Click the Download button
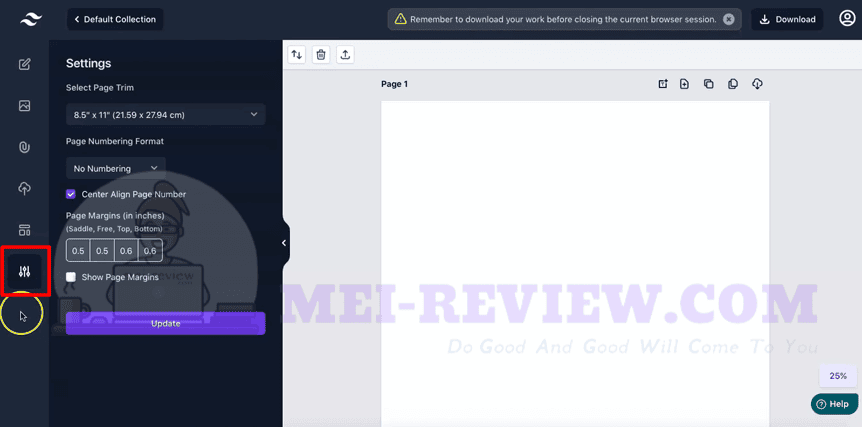The width and height of the screenshot is (862, 427). point(787,19)
